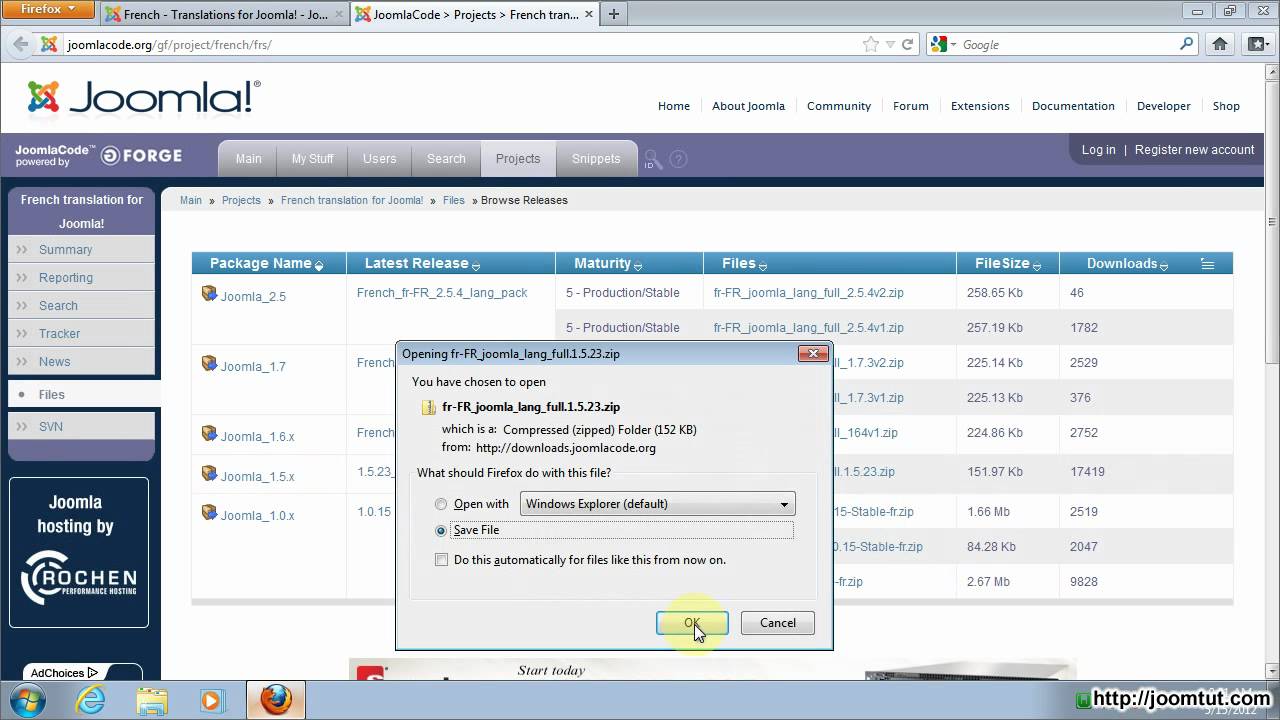The height and width of the screenshot is (720, 1280).
Task: Open Community in site navigation
Action: [839, 106]
